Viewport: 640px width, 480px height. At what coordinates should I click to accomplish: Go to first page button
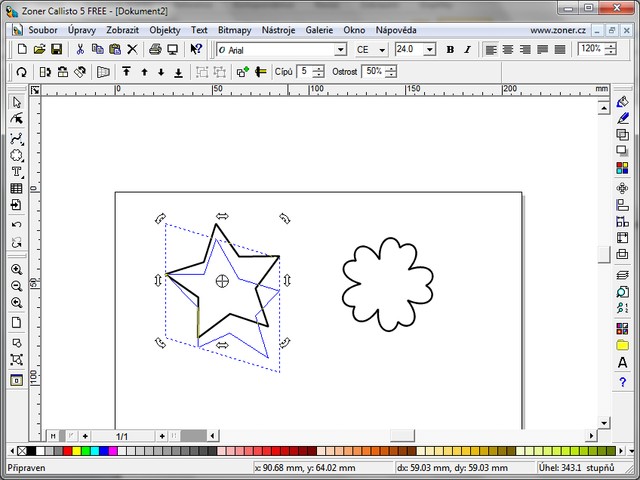(x=53, y=436)
